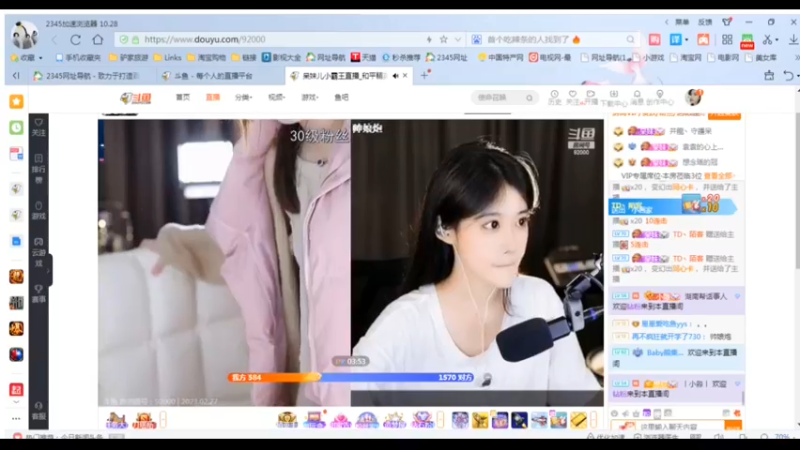The height and width of the screenshot is (450, 800).
Task: Go to the browser home page icon
Action: [x=97, y=39]
